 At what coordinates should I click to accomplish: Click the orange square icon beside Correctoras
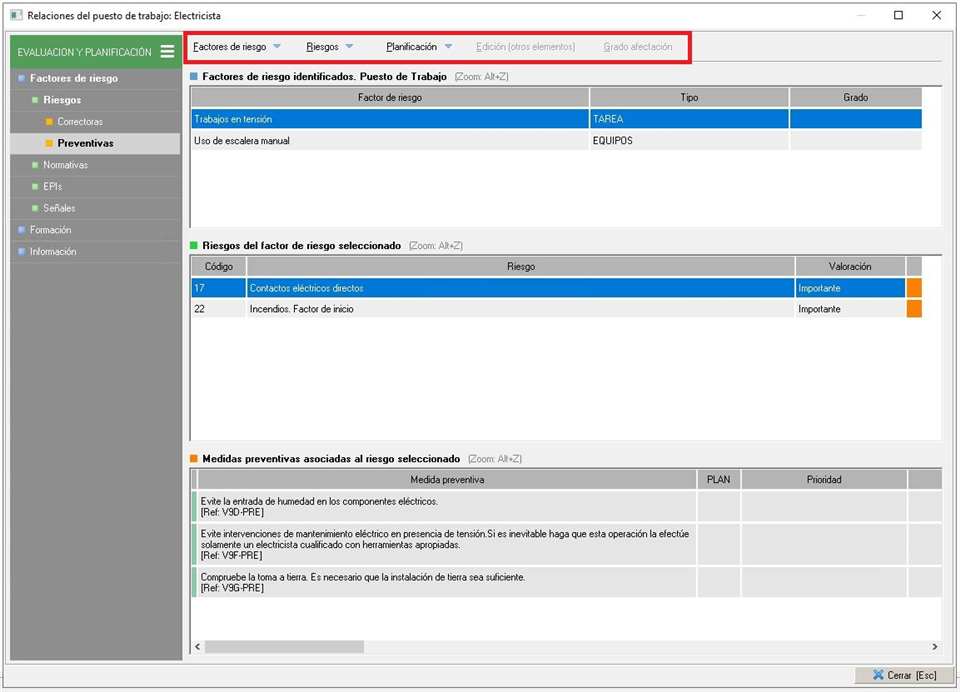pos(48,122)
